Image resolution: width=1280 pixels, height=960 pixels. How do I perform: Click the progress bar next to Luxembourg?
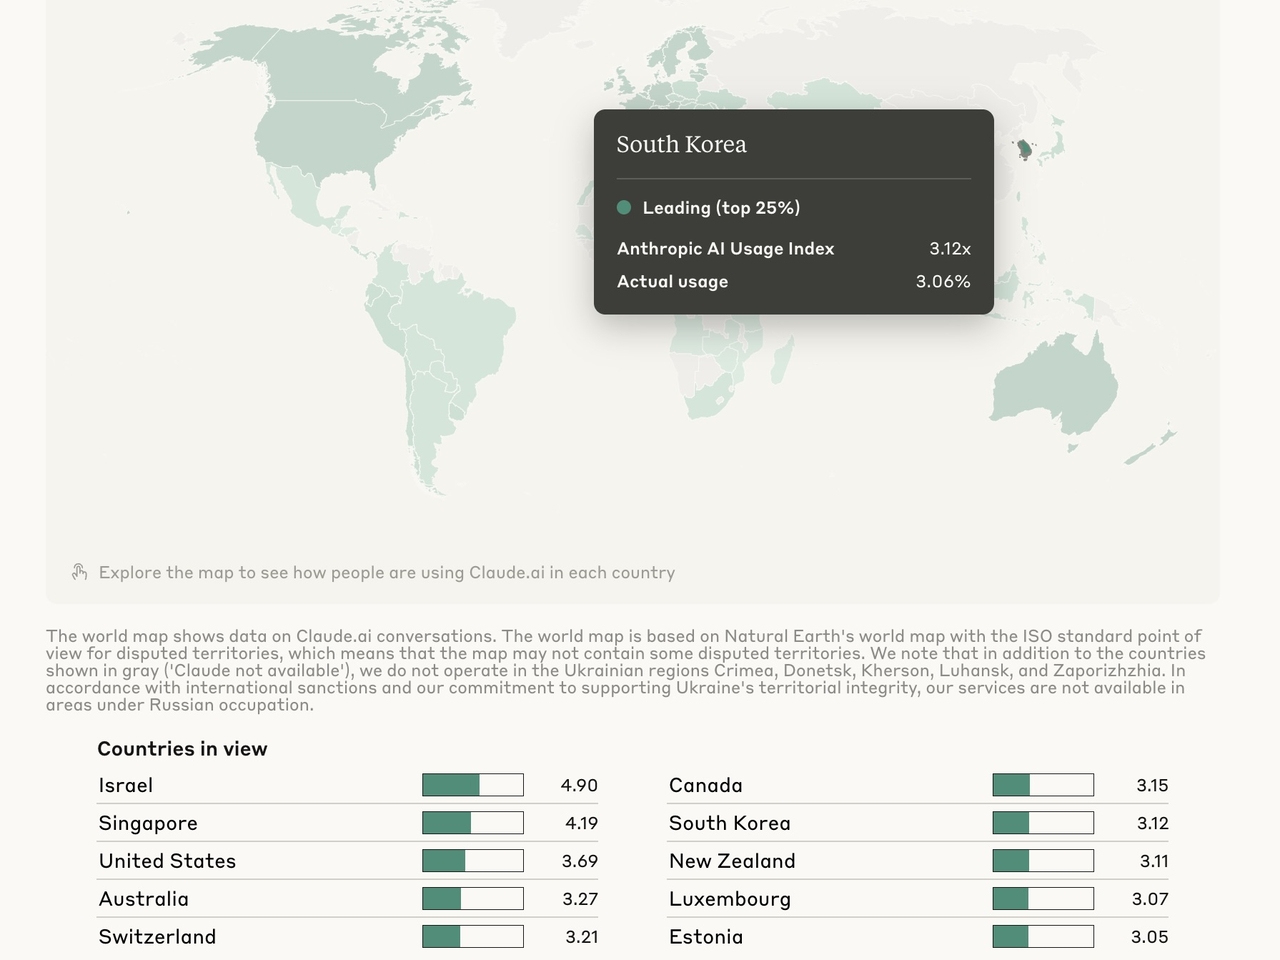(1043, 898)
